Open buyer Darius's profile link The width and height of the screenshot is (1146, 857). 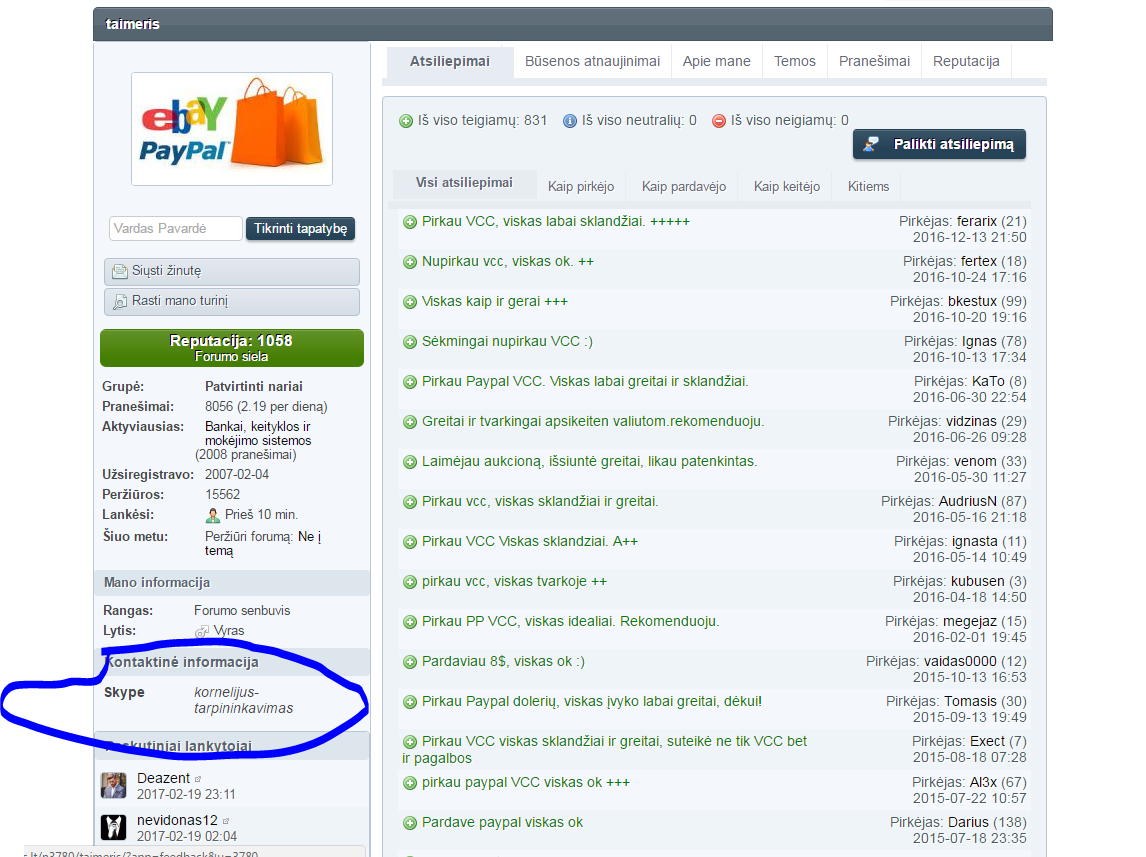[x=968, y=823]
